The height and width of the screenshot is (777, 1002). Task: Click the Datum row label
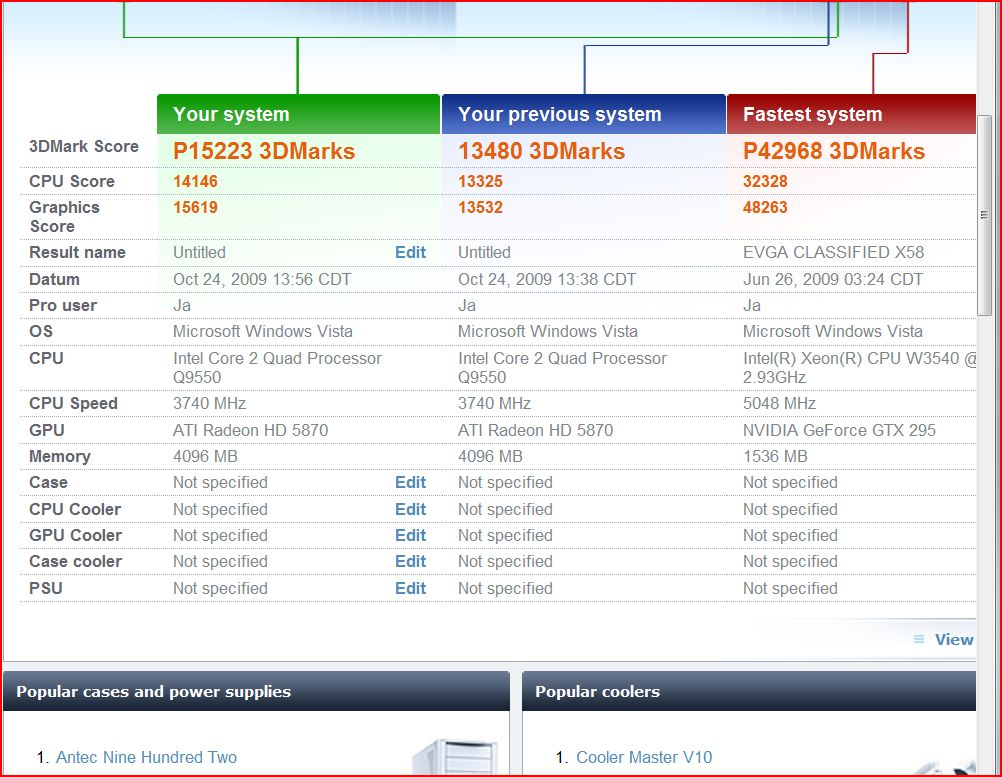[x=54, y=279]
